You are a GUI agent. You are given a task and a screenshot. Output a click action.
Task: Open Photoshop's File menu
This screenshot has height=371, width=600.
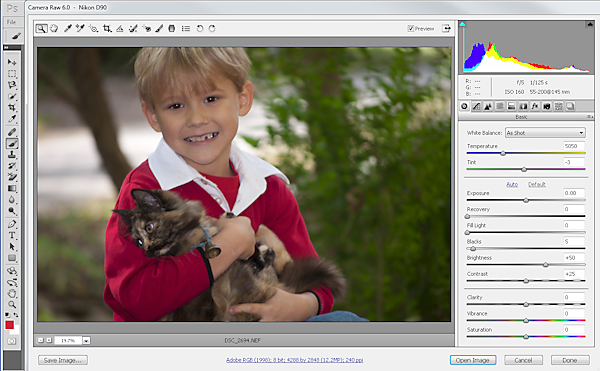point(11,22)
